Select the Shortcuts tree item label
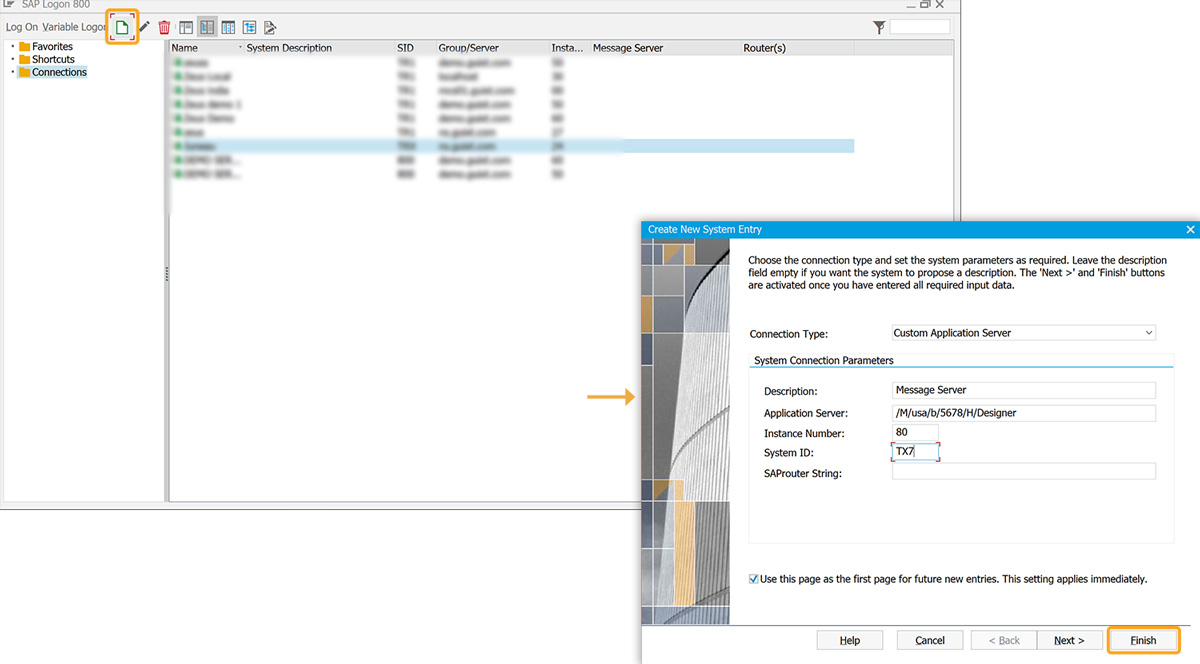This screenshot has width=1200, height=664. tap(53, 59)
